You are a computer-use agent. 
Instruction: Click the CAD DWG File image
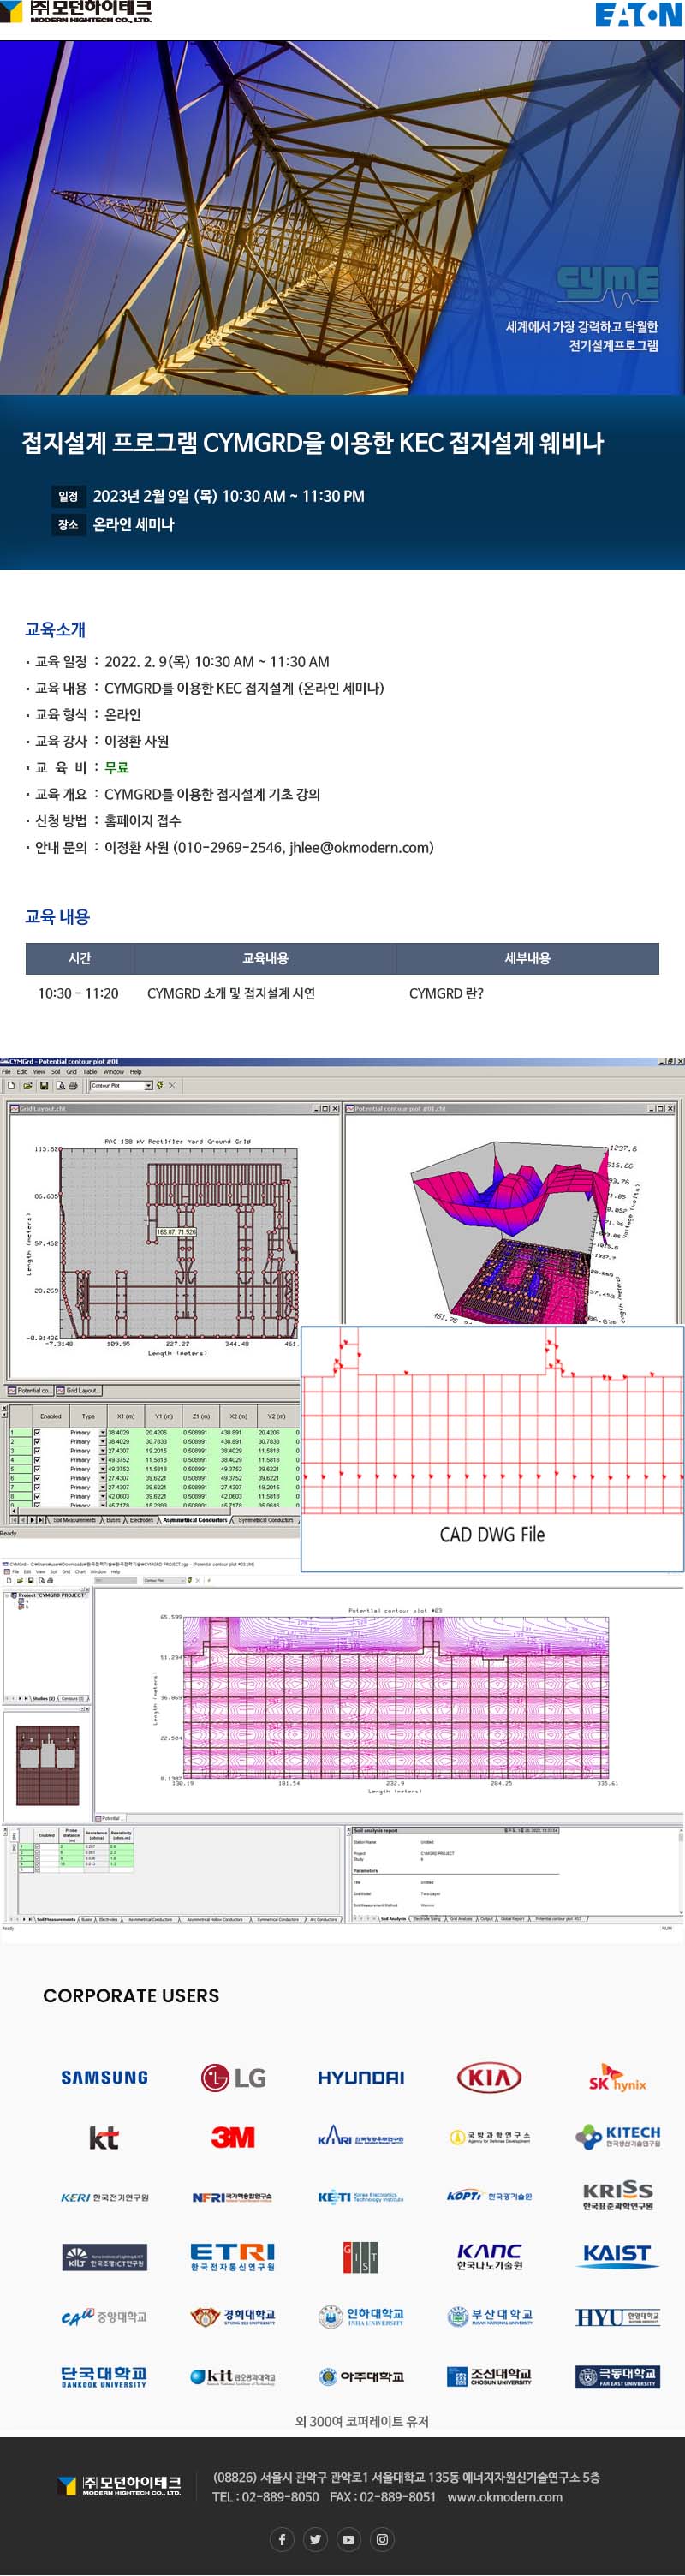(492, 1448)
